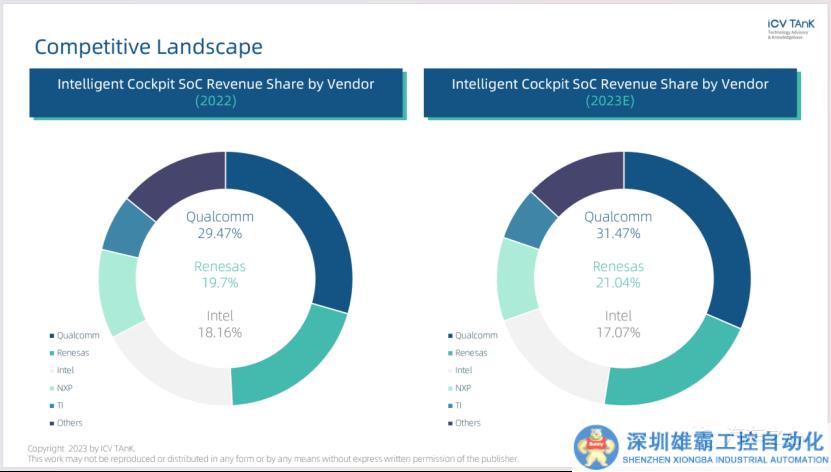Click the Others legend entry in 2022 chart

(69, 423)
